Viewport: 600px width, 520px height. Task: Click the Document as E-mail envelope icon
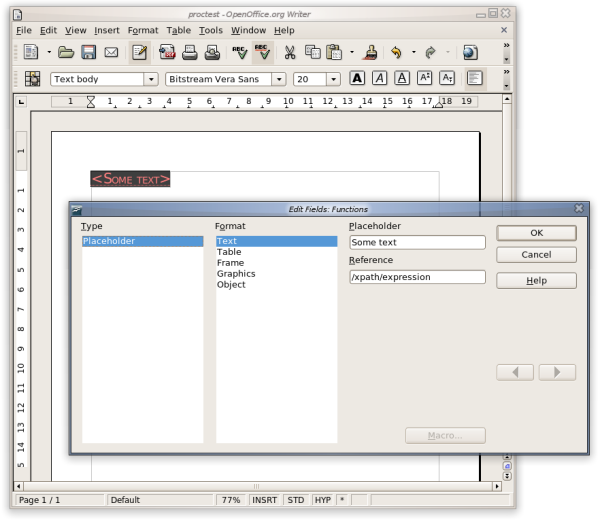pyautogui.click(x=111, y=52)
